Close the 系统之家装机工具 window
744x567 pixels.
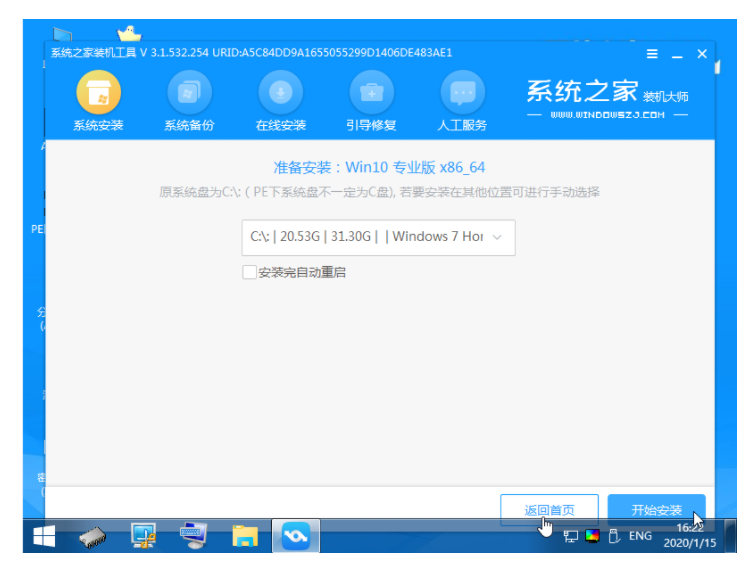pyautogui.click(x=702, y=54)
